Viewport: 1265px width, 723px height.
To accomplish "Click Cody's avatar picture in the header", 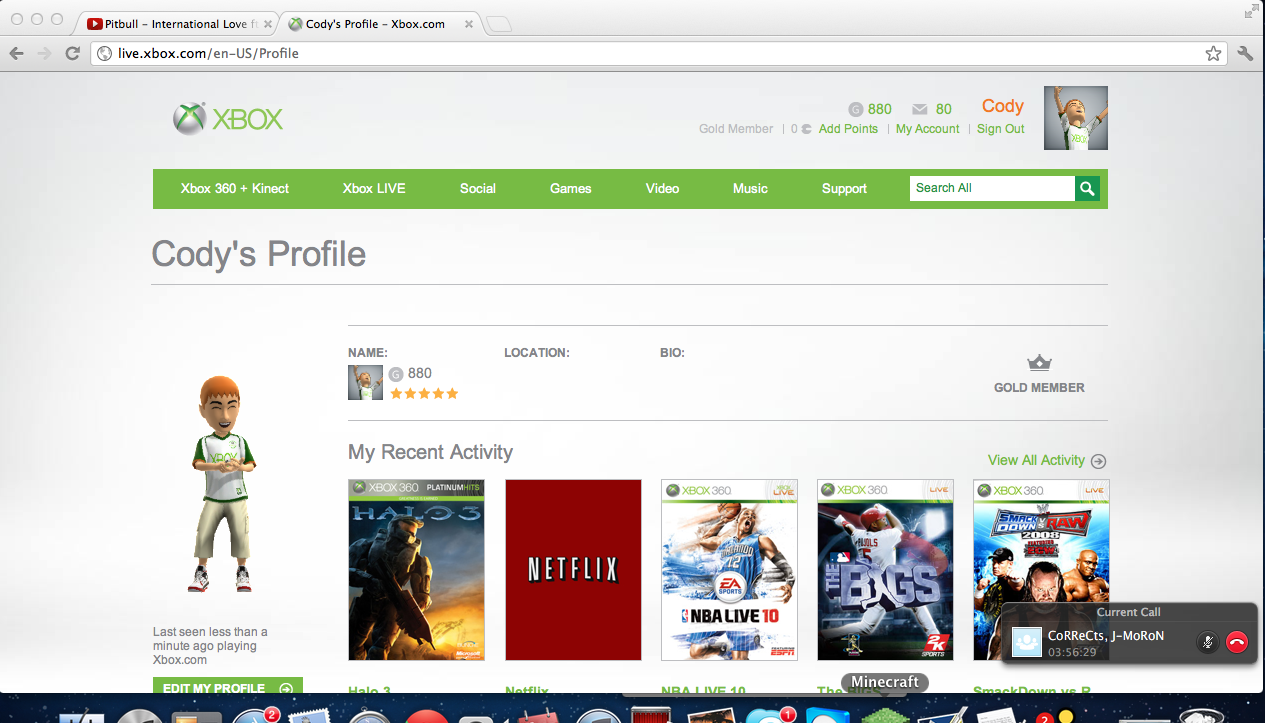I will (x=1076, y=118).
